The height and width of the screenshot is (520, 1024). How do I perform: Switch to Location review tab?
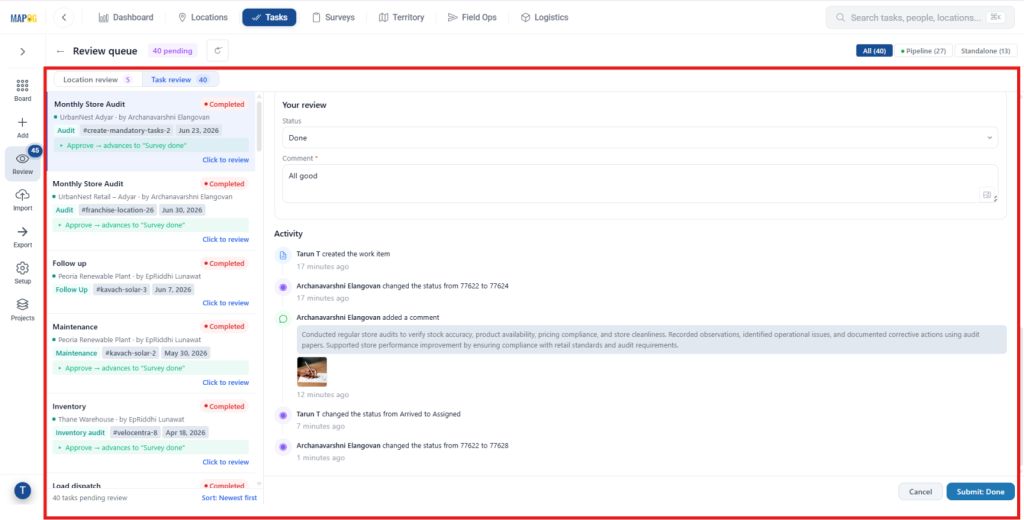point(98,80)
